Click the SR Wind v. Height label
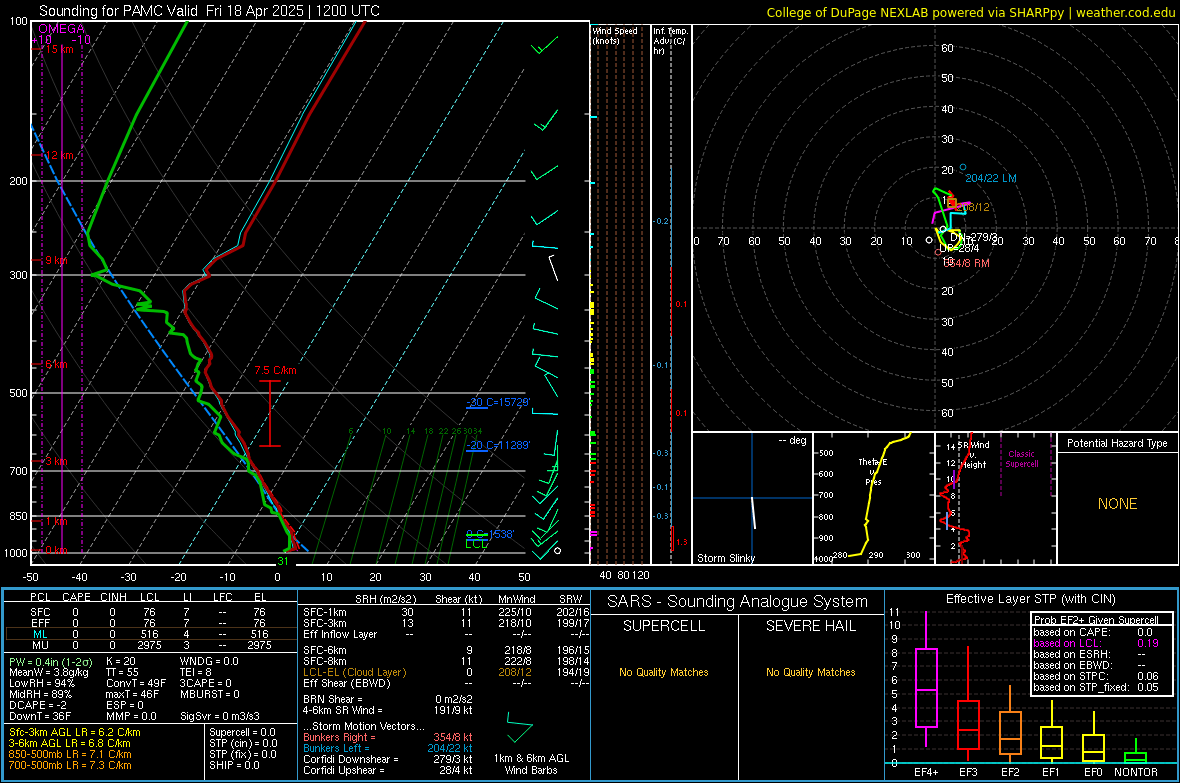Image resolution: width=1180 pixels, height=783 pixels. (x=974, y=455)
